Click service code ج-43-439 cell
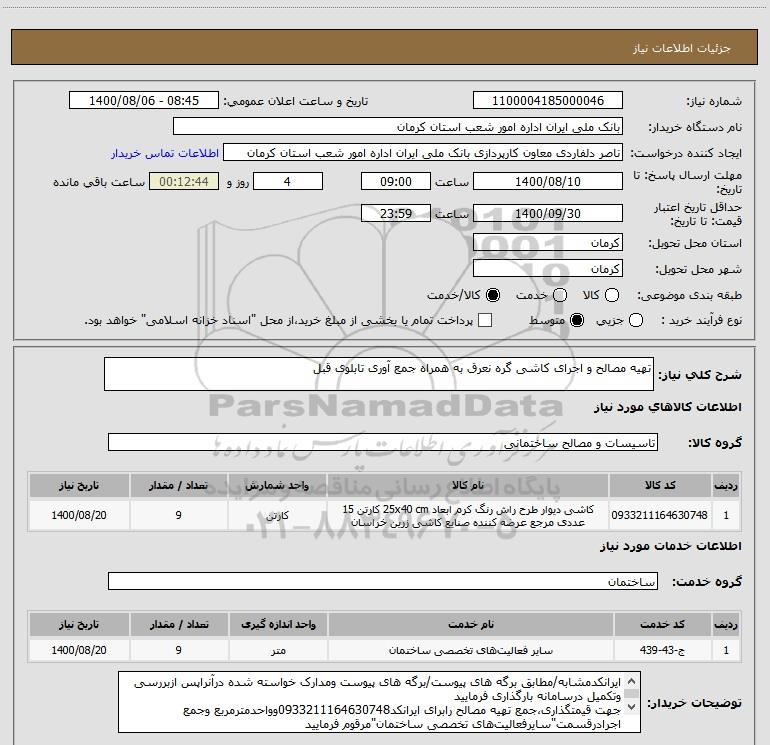 pos(662,650)
